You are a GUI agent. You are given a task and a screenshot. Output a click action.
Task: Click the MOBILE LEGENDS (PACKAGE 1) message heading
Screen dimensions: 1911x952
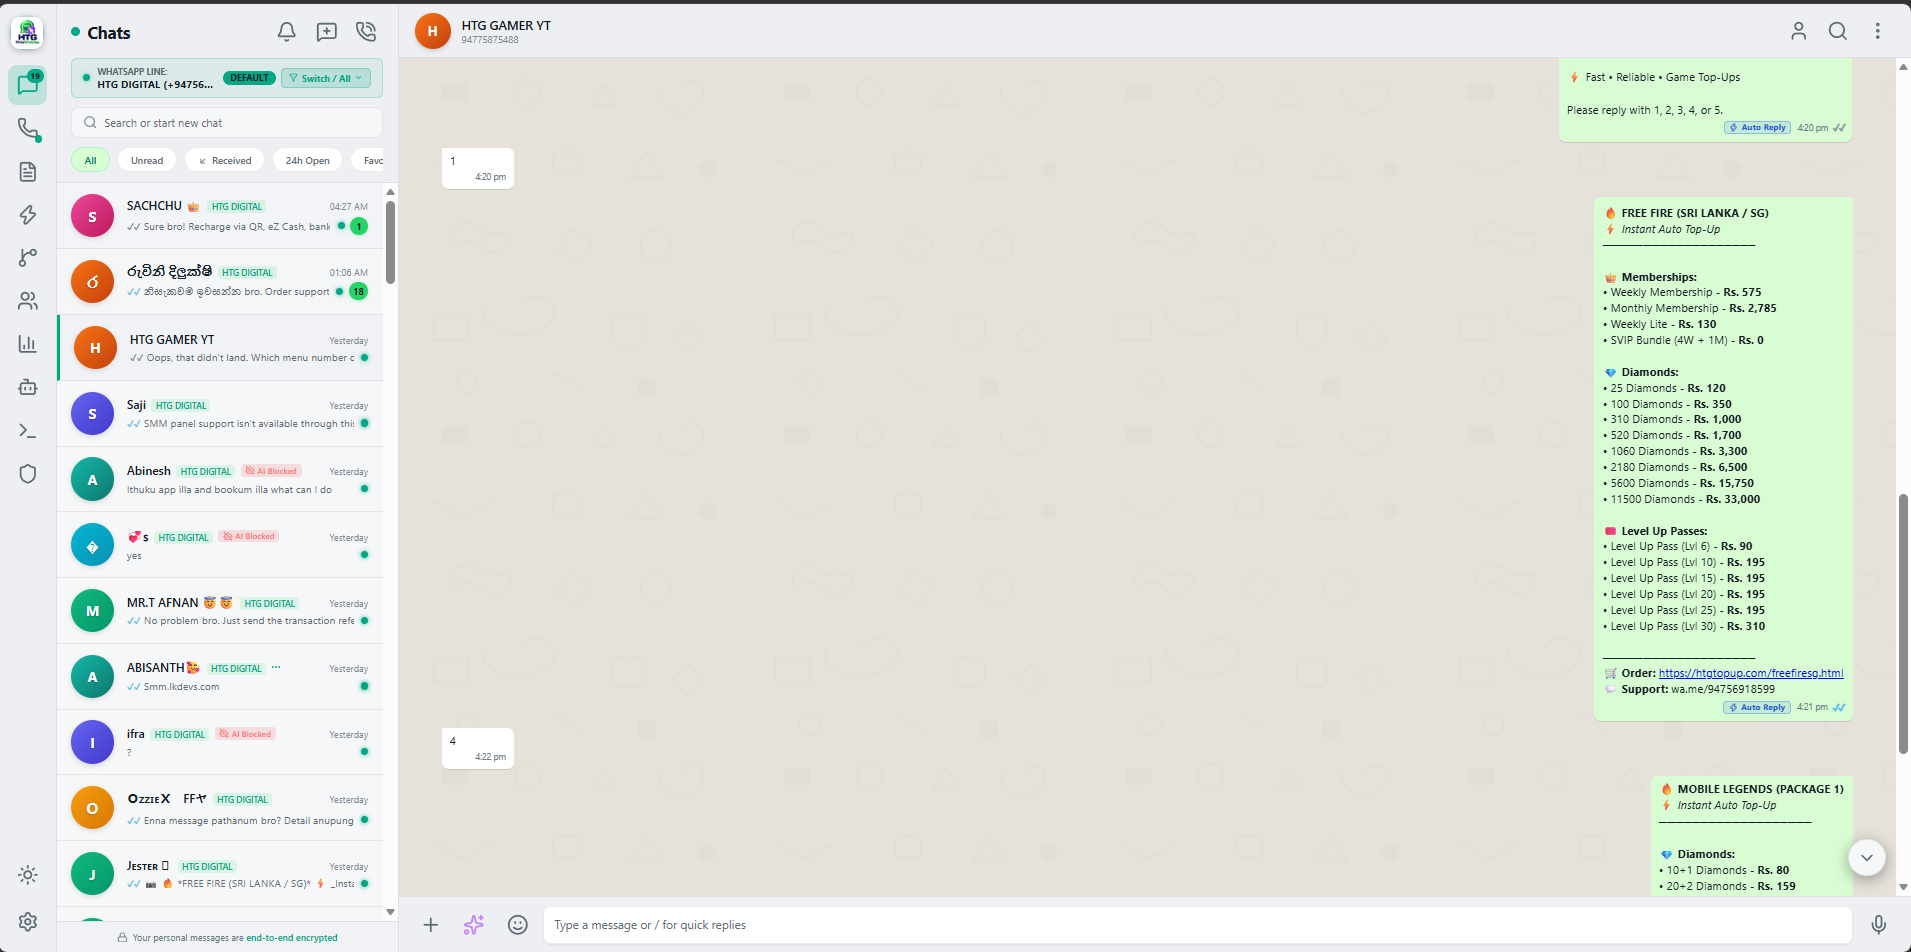(x=1760, y=789)
